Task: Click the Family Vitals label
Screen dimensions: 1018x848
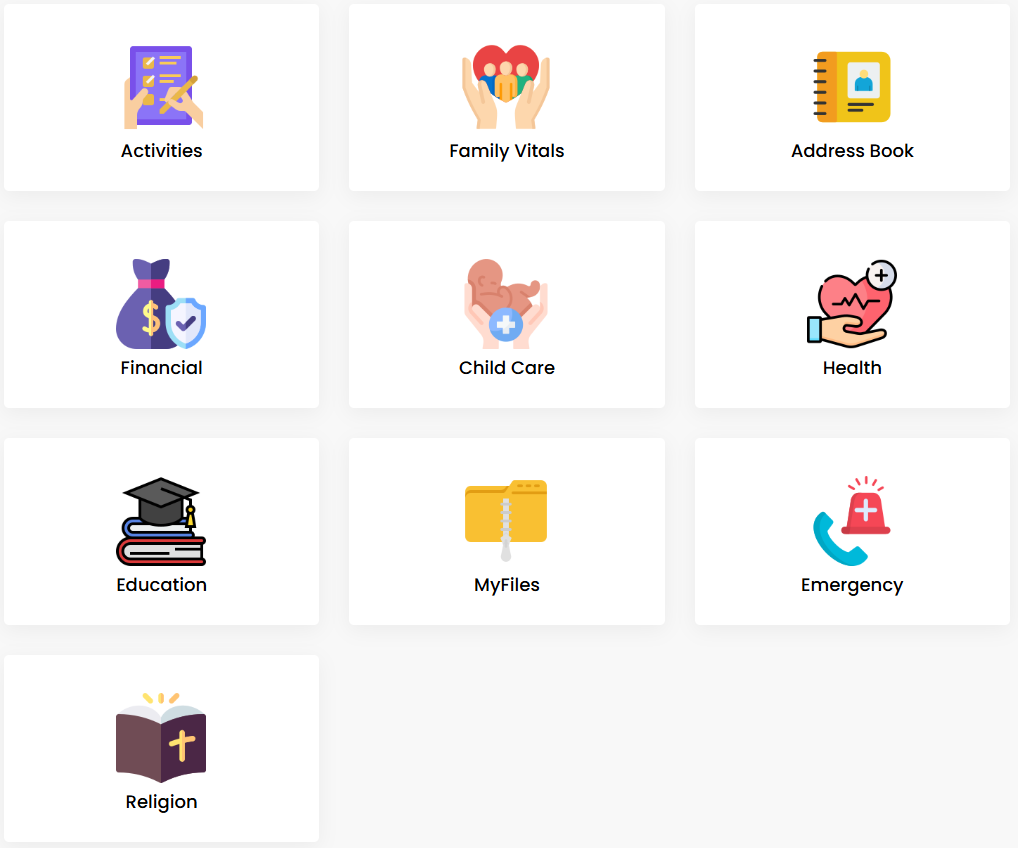Action: (506, 151)
